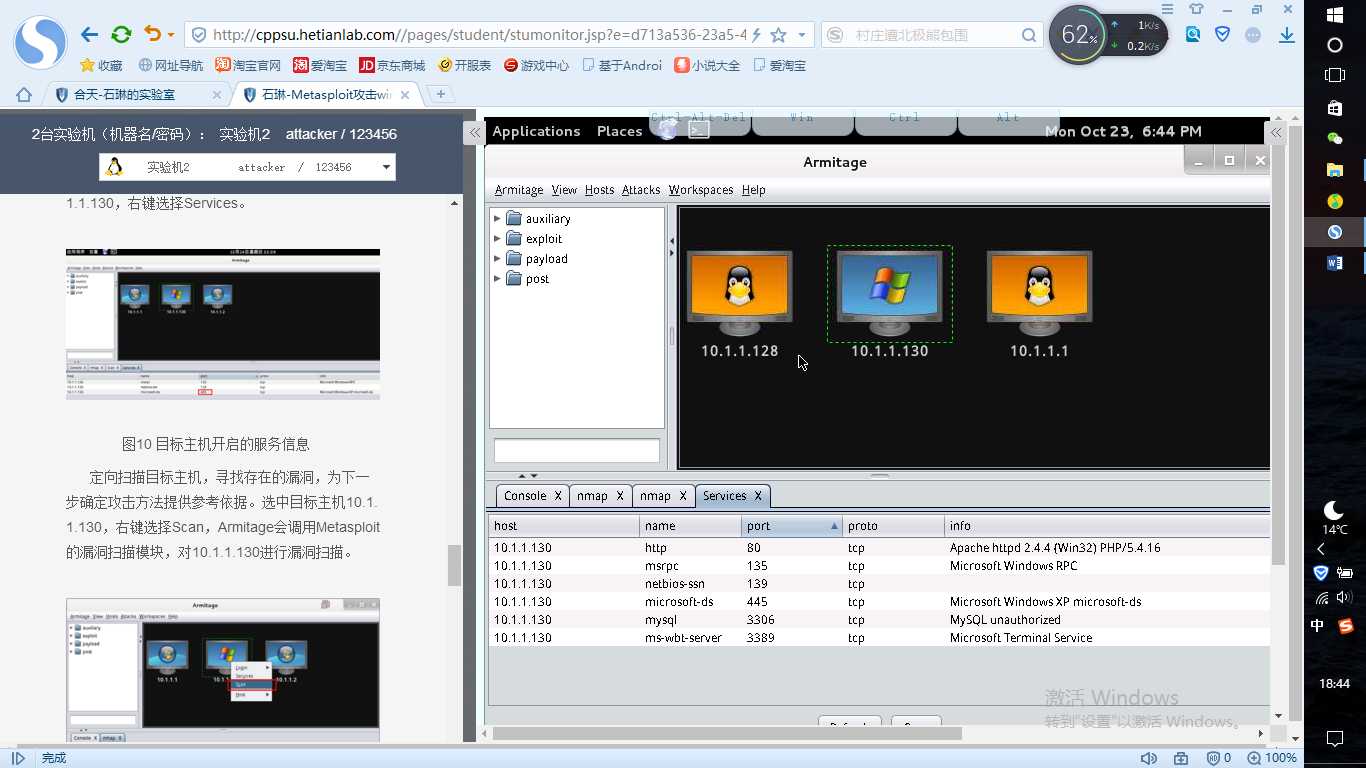Select the ms-wbt-server 3389 service row
Screen dimensions: 1366x768
pos(879,637)
